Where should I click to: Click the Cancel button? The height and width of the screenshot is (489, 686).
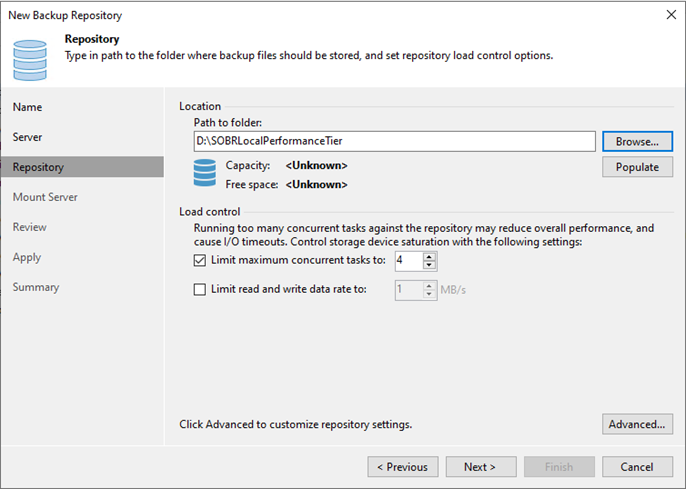(x=637, y=467)
